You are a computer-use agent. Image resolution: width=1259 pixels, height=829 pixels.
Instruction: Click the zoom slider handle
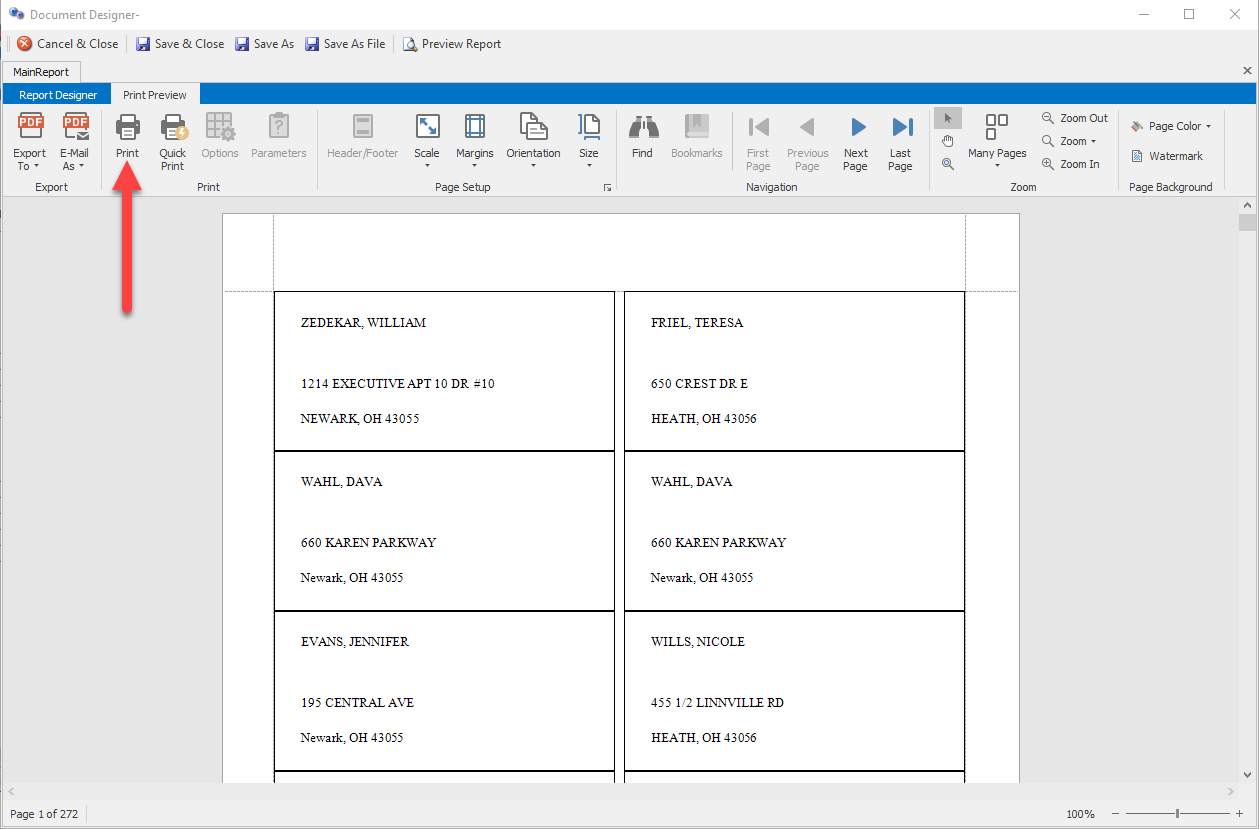pos(1178,814)
